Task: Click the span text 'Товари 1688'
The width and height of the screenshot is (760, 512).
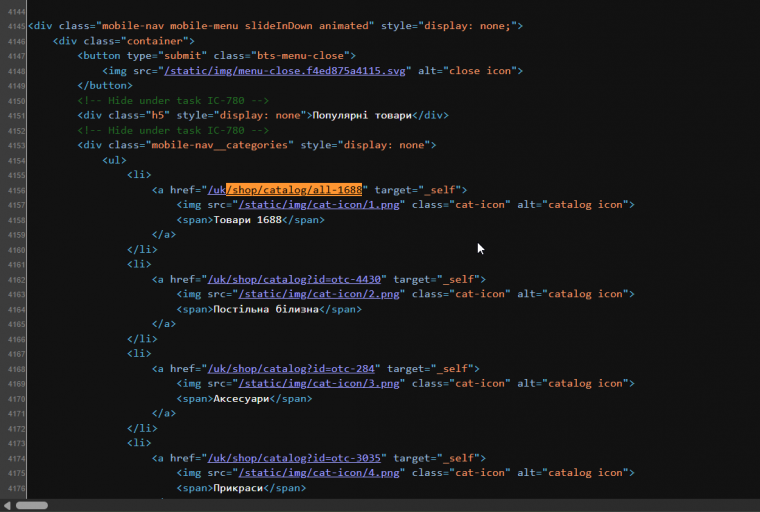Action: pos(248,220)
